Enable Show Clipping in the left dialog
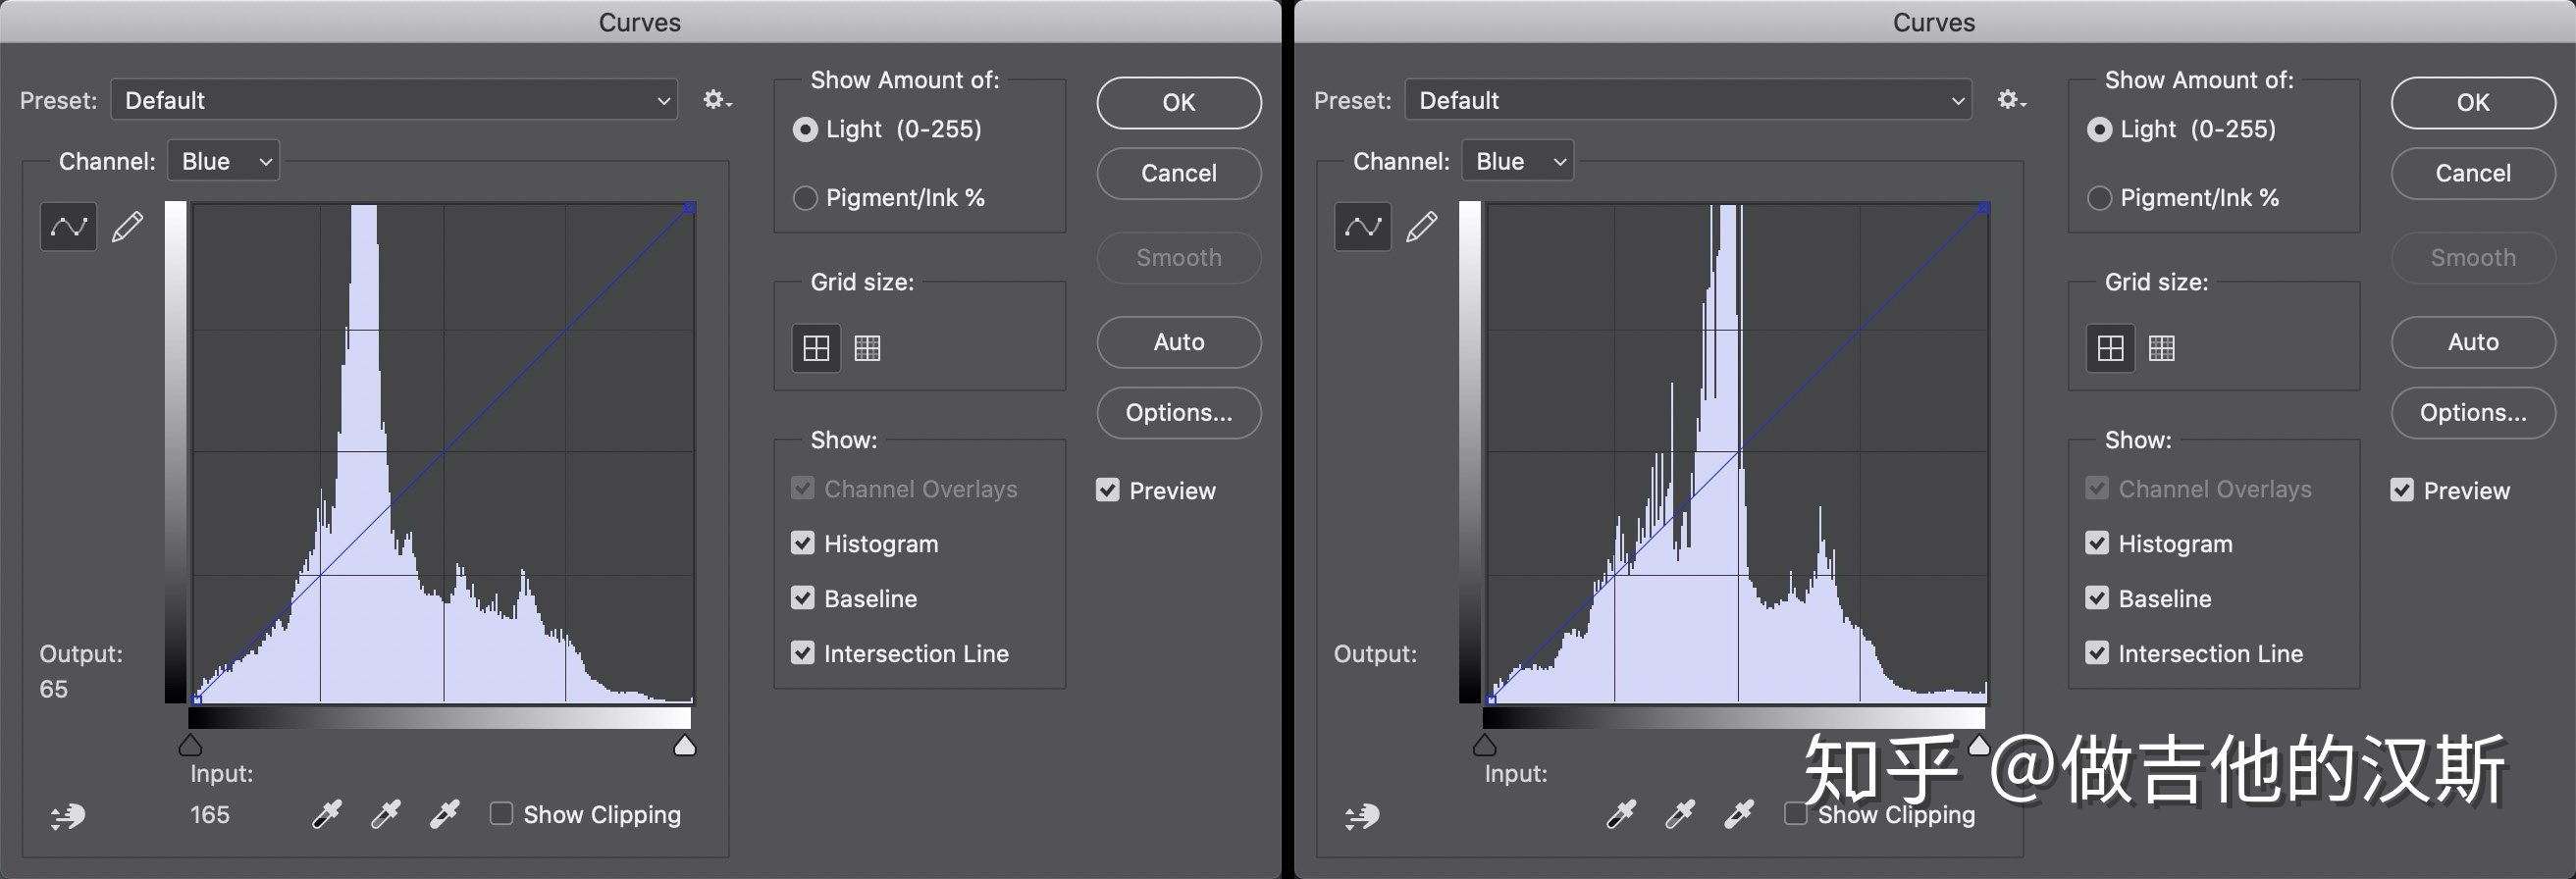This screenshot has width=2576, height=879. (501, 814)
